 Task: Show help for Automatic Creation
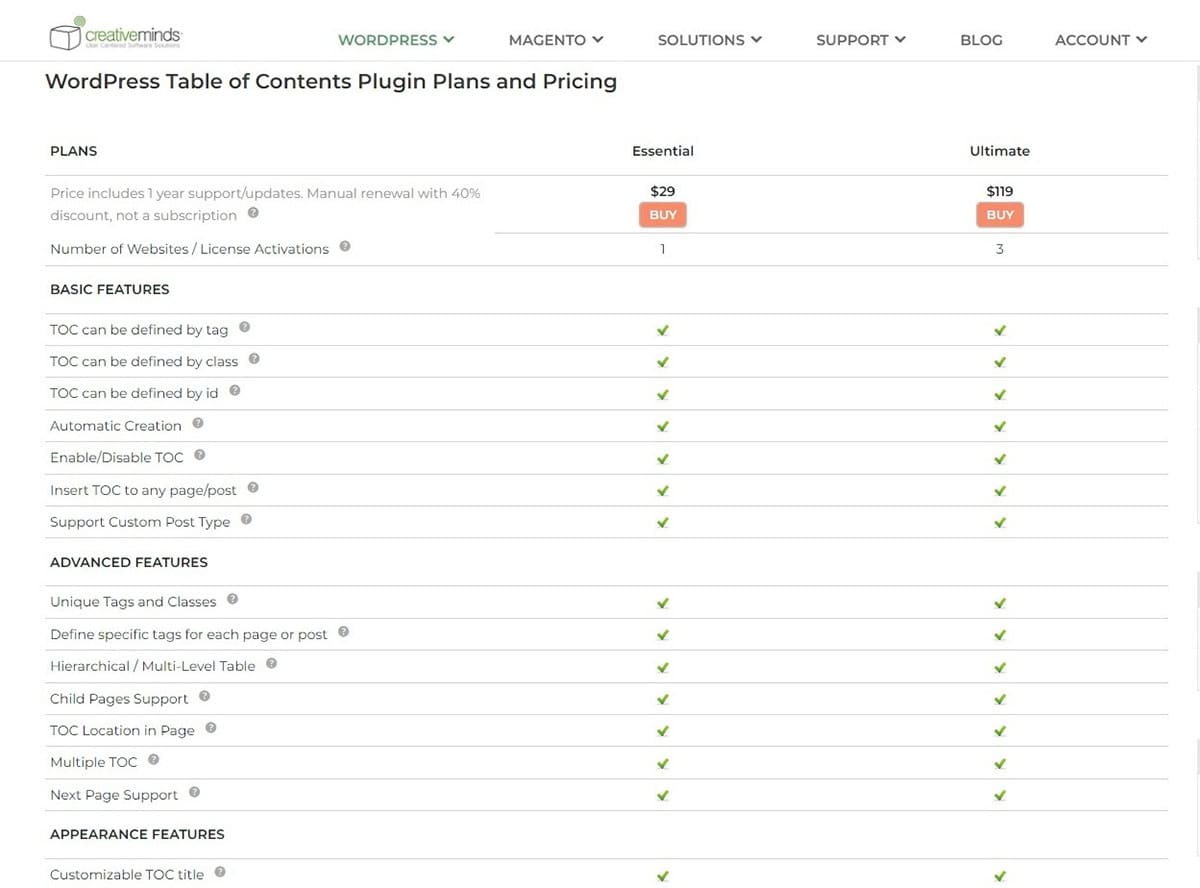[x=198, y=423]
